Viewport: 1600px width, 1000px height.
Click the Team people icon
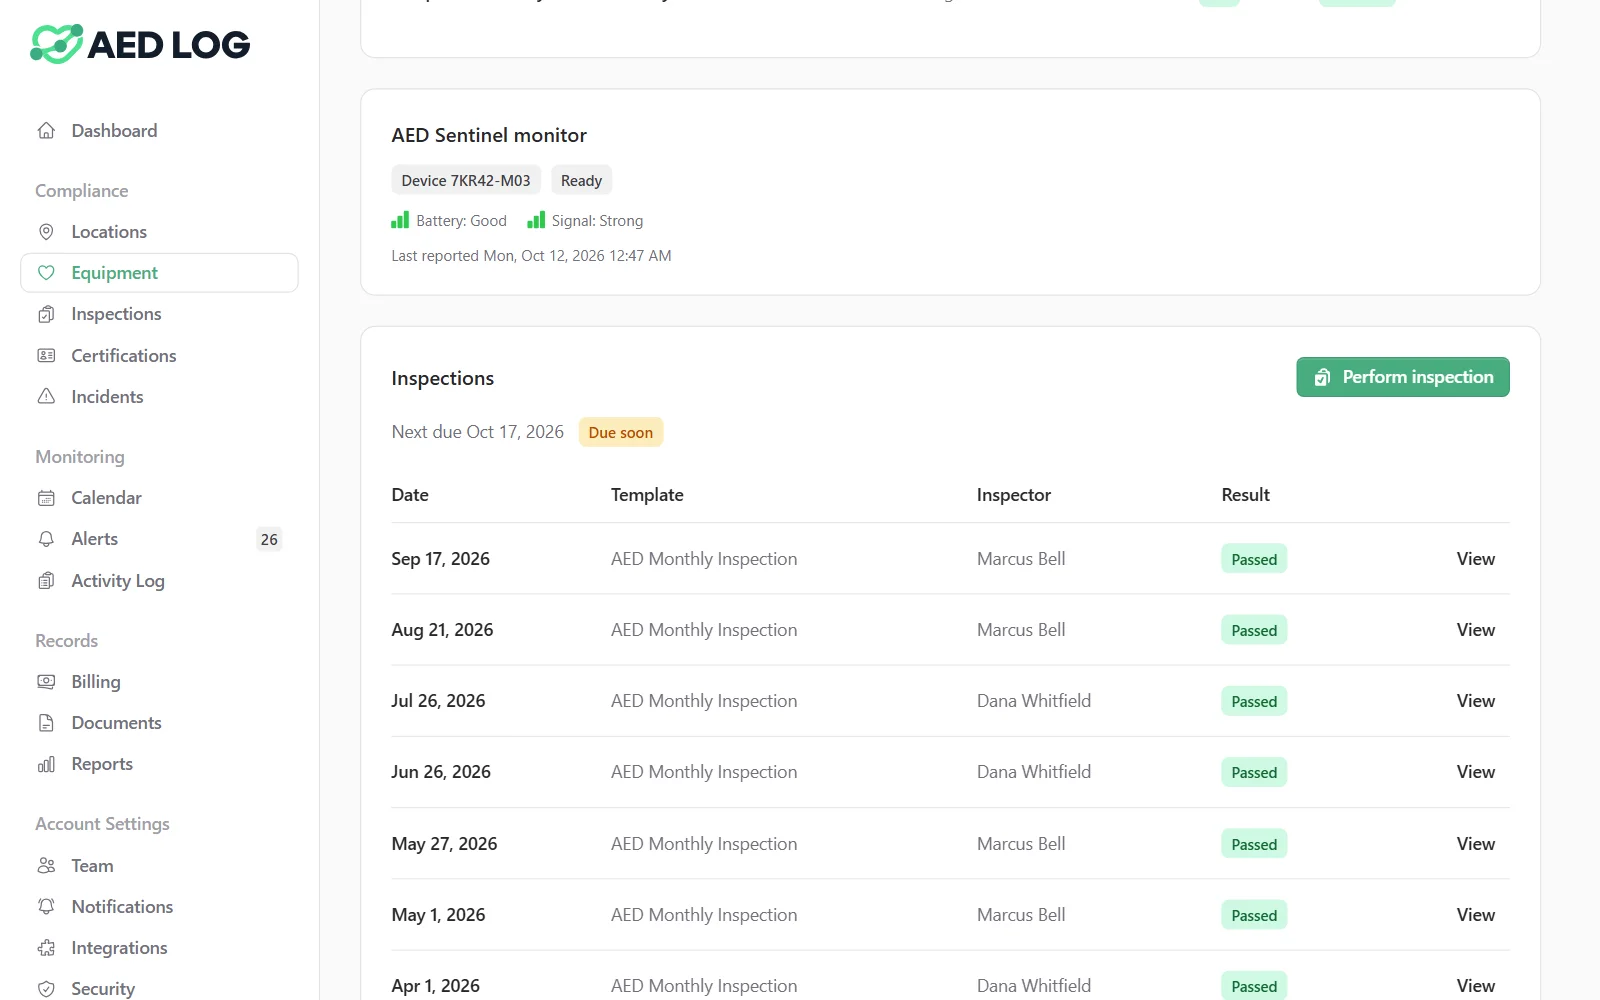click(46, 866)
